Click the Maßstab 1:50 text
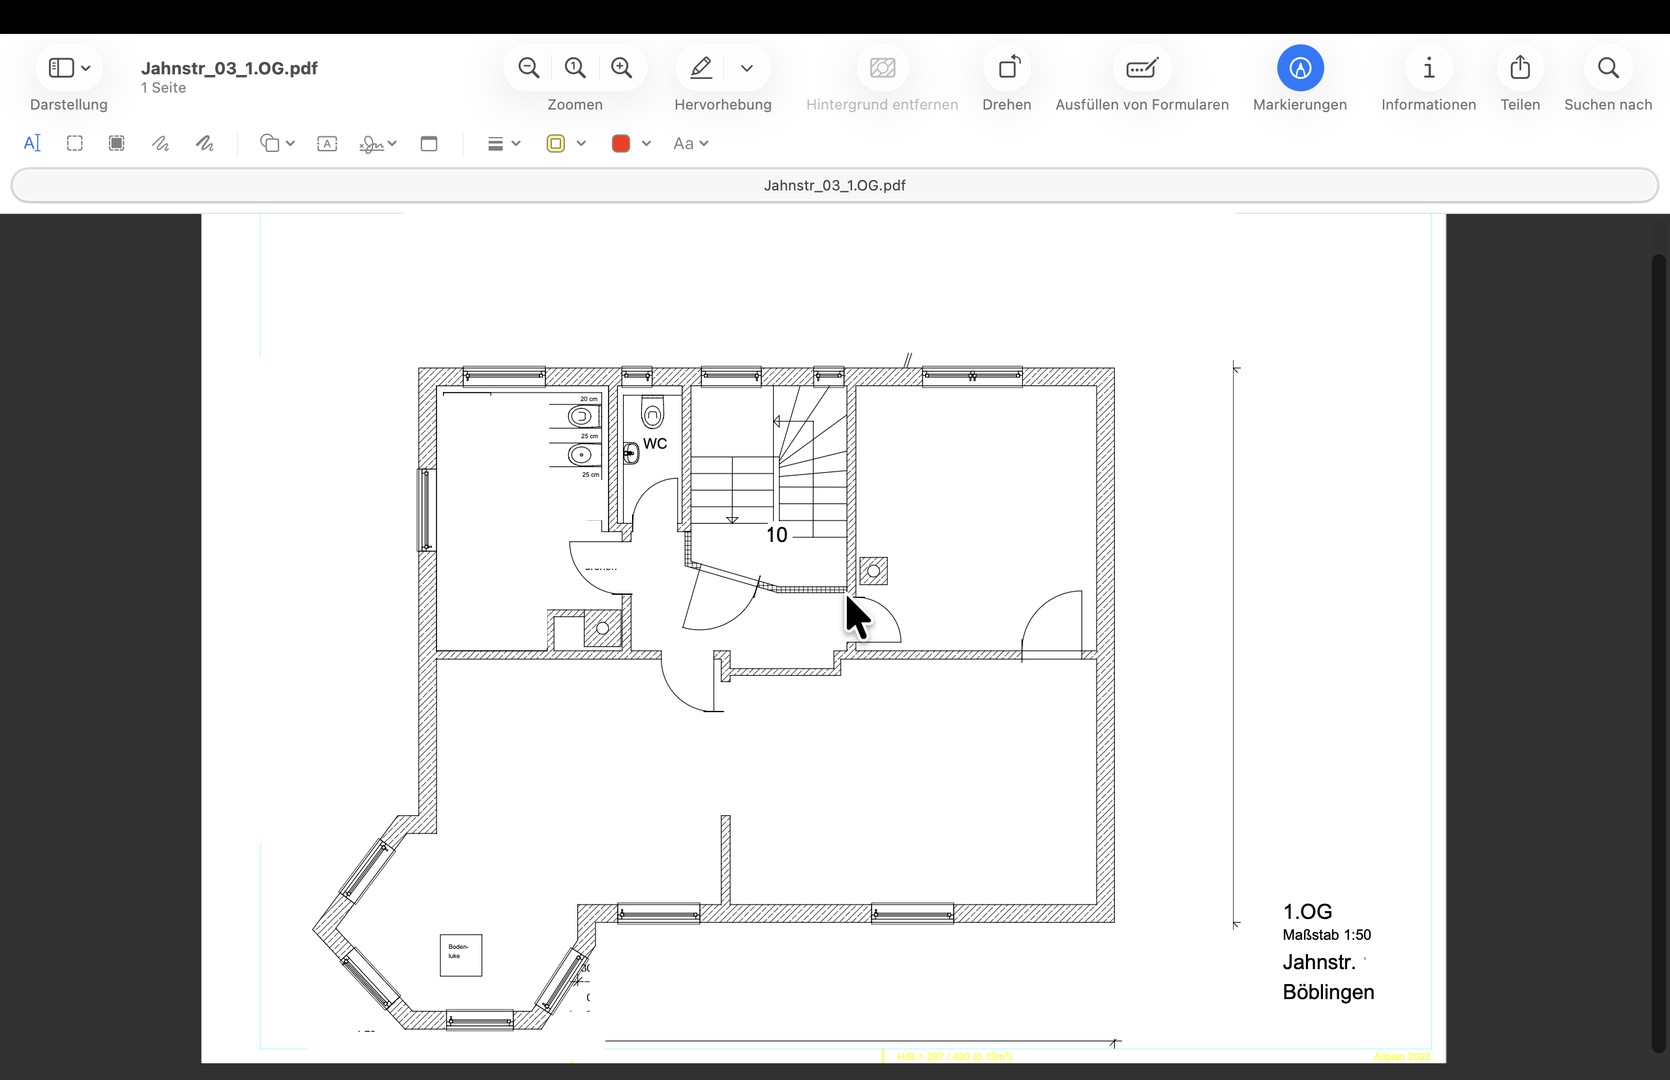The height and width of the screenshot is (1080, 1670). coord(1327,935)
